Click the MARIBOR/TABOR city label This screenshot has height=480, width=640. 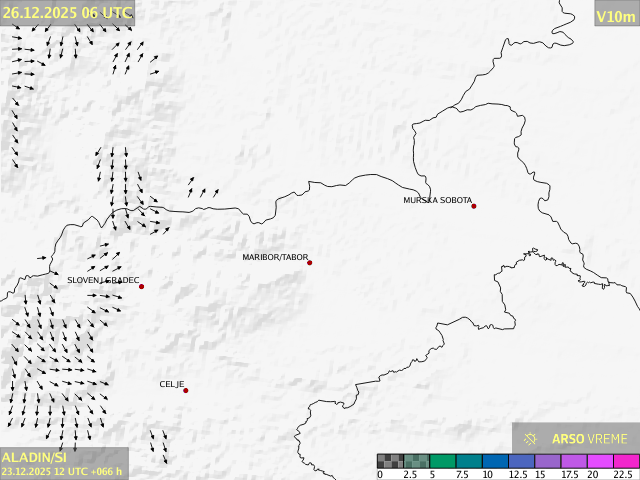pos(275,258)
